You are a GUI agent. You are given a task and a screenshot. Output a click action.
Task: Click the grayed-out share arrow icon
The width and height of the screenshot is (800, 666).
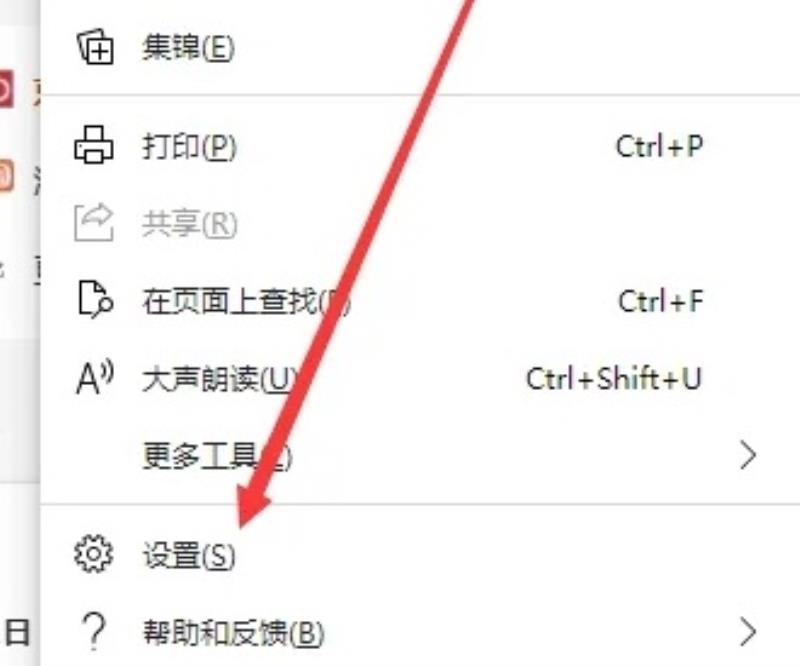94,222
